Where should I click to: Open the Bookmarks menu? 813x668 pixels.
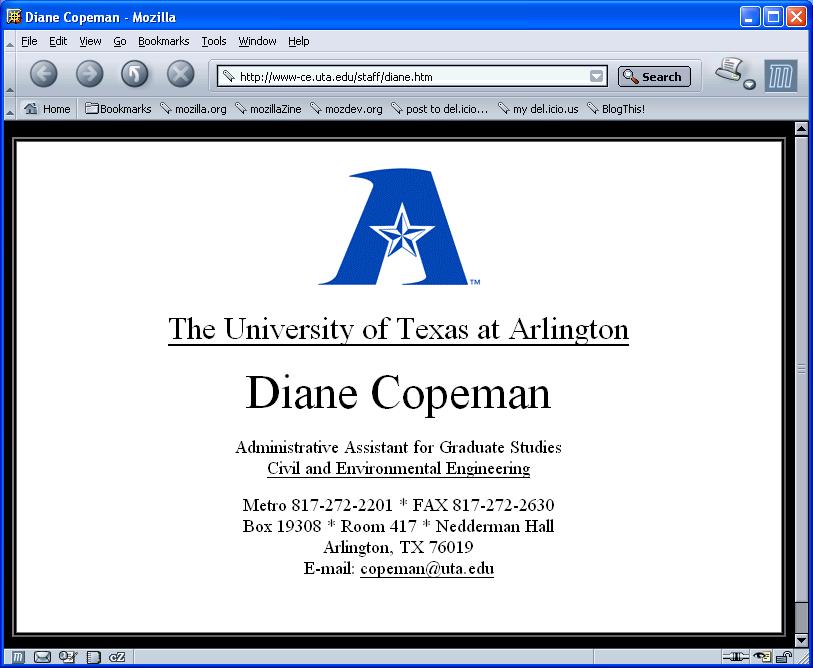pos(163,41)
